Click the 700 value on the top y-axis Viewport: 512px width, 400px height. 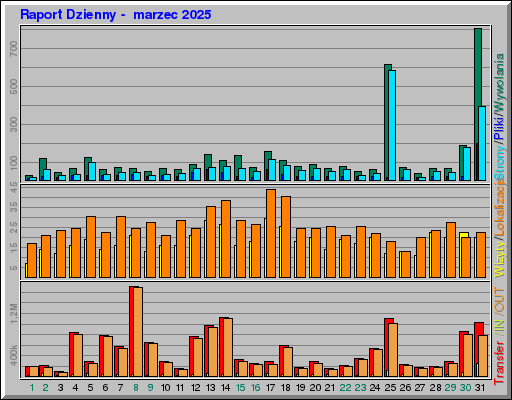coord(14,49)
